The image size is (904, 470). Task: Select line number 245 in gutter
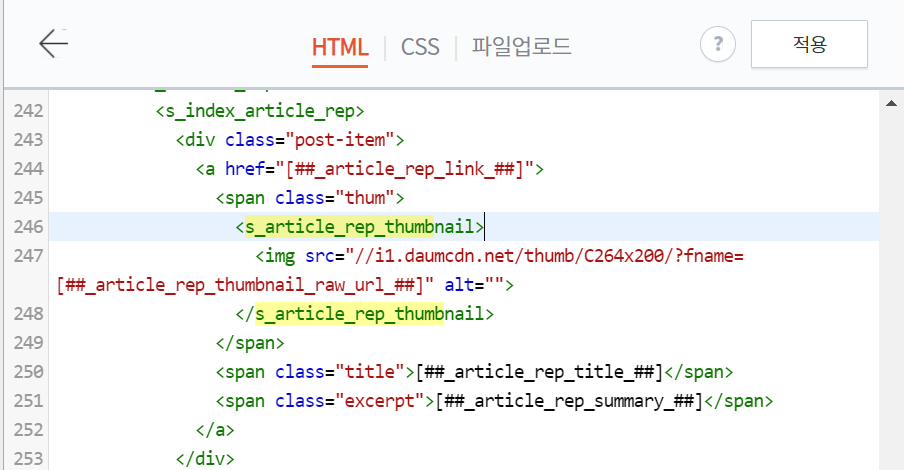28,198
